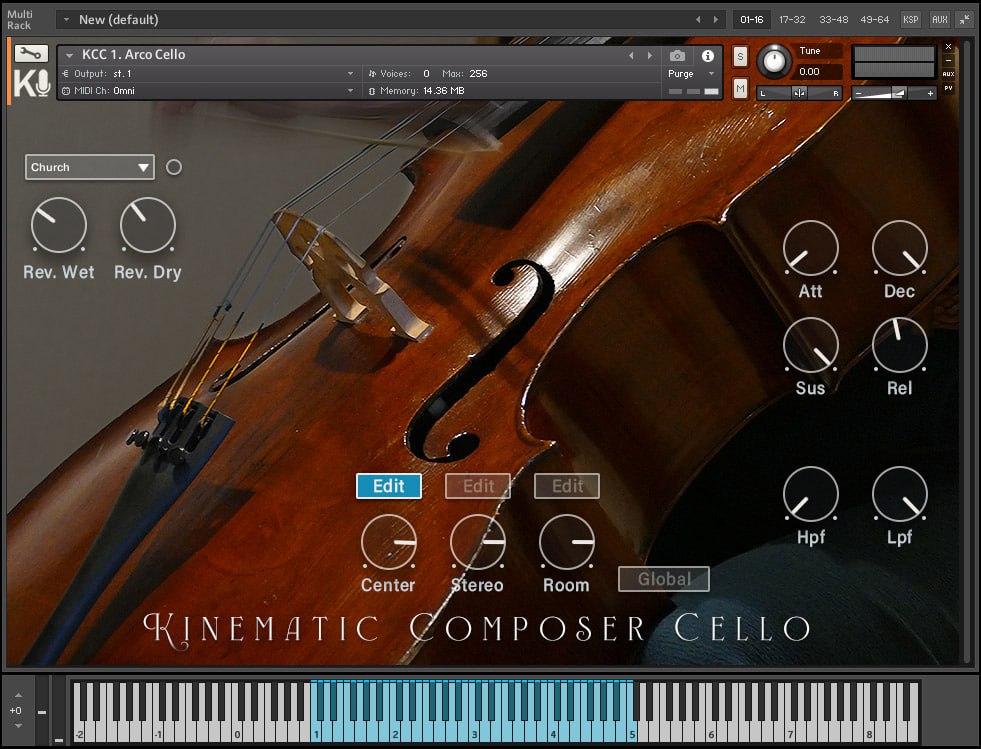Click the camera snapshot icon

(677, 56)
